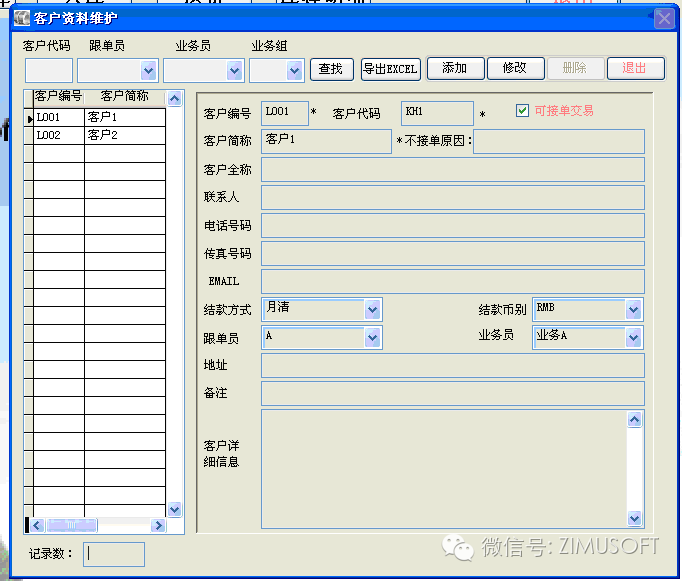Select customer row L001 in the list
Viewport: 682px width, 581px height.
pos(58,118)
